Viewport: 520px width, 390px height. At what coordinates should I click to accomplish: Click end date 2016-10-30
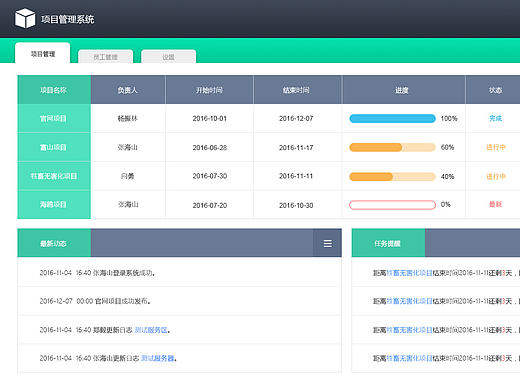click(x=296, y=205)
